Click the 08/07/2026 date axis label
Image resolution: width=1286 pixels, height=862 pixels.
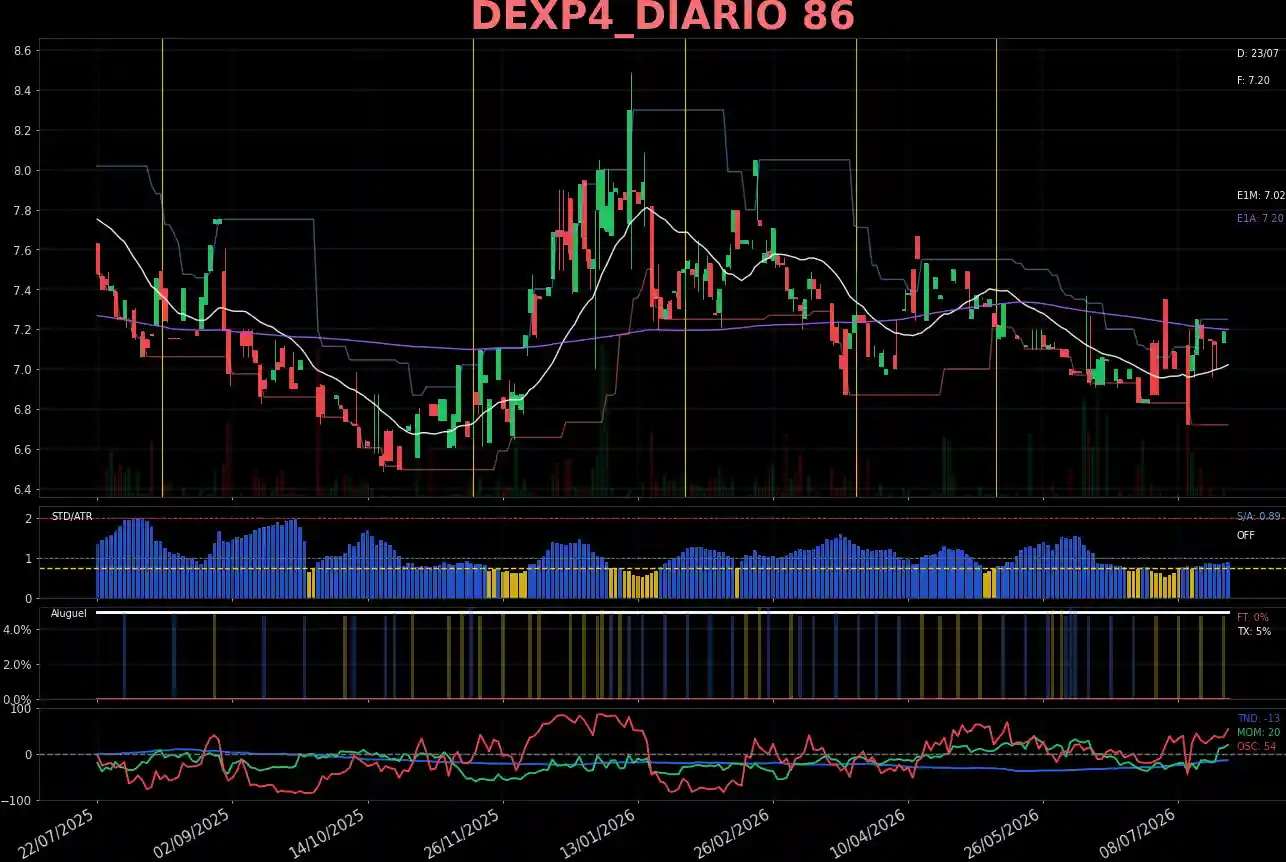tap(1140, 834)
